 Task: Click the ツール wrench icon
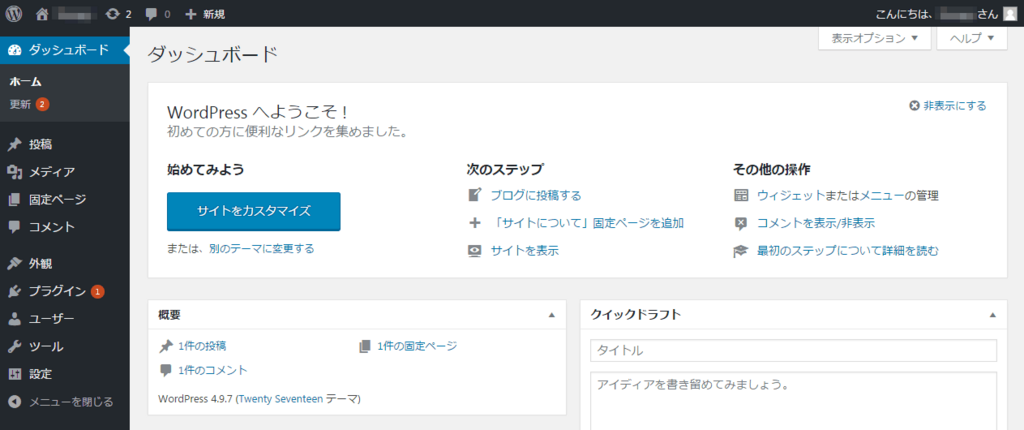[15, 346]
